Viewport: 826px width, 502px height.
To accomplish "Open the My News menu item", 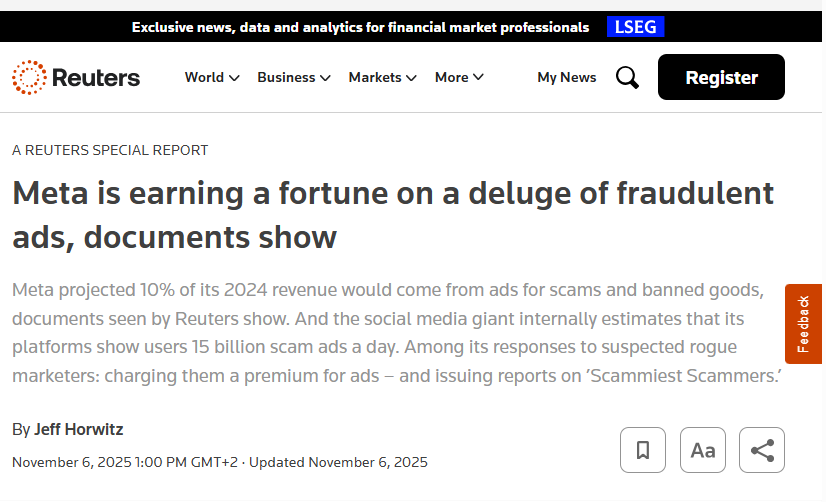I will tap(566, 77).
